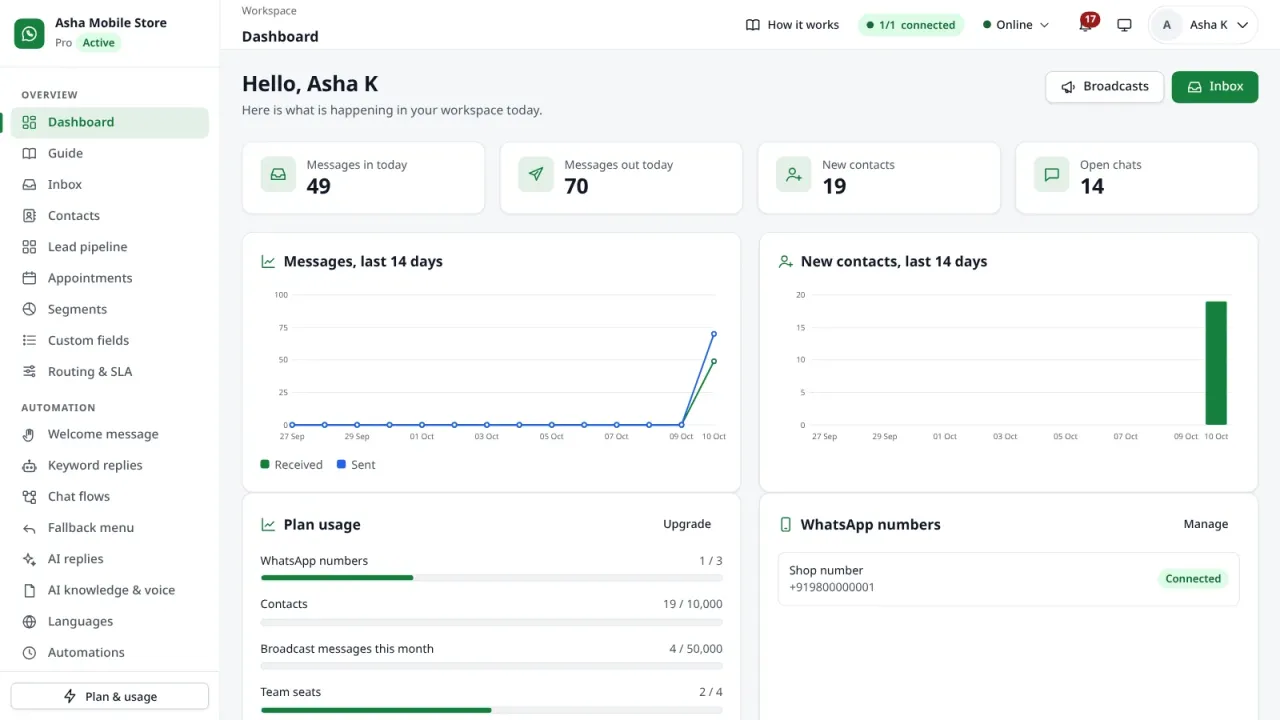This screenshot has height=720, width=1280.
Task: Click the Shop number row
Action: click(x=1008, y=579)
